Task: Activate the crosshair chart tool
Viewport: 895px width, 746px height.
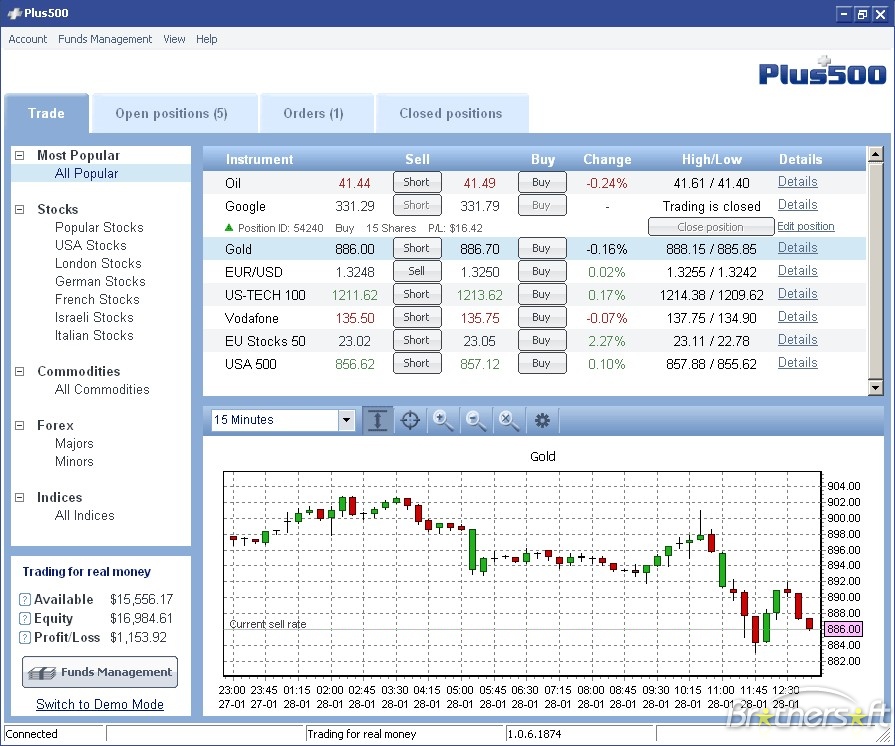Action: click(410, 420)
